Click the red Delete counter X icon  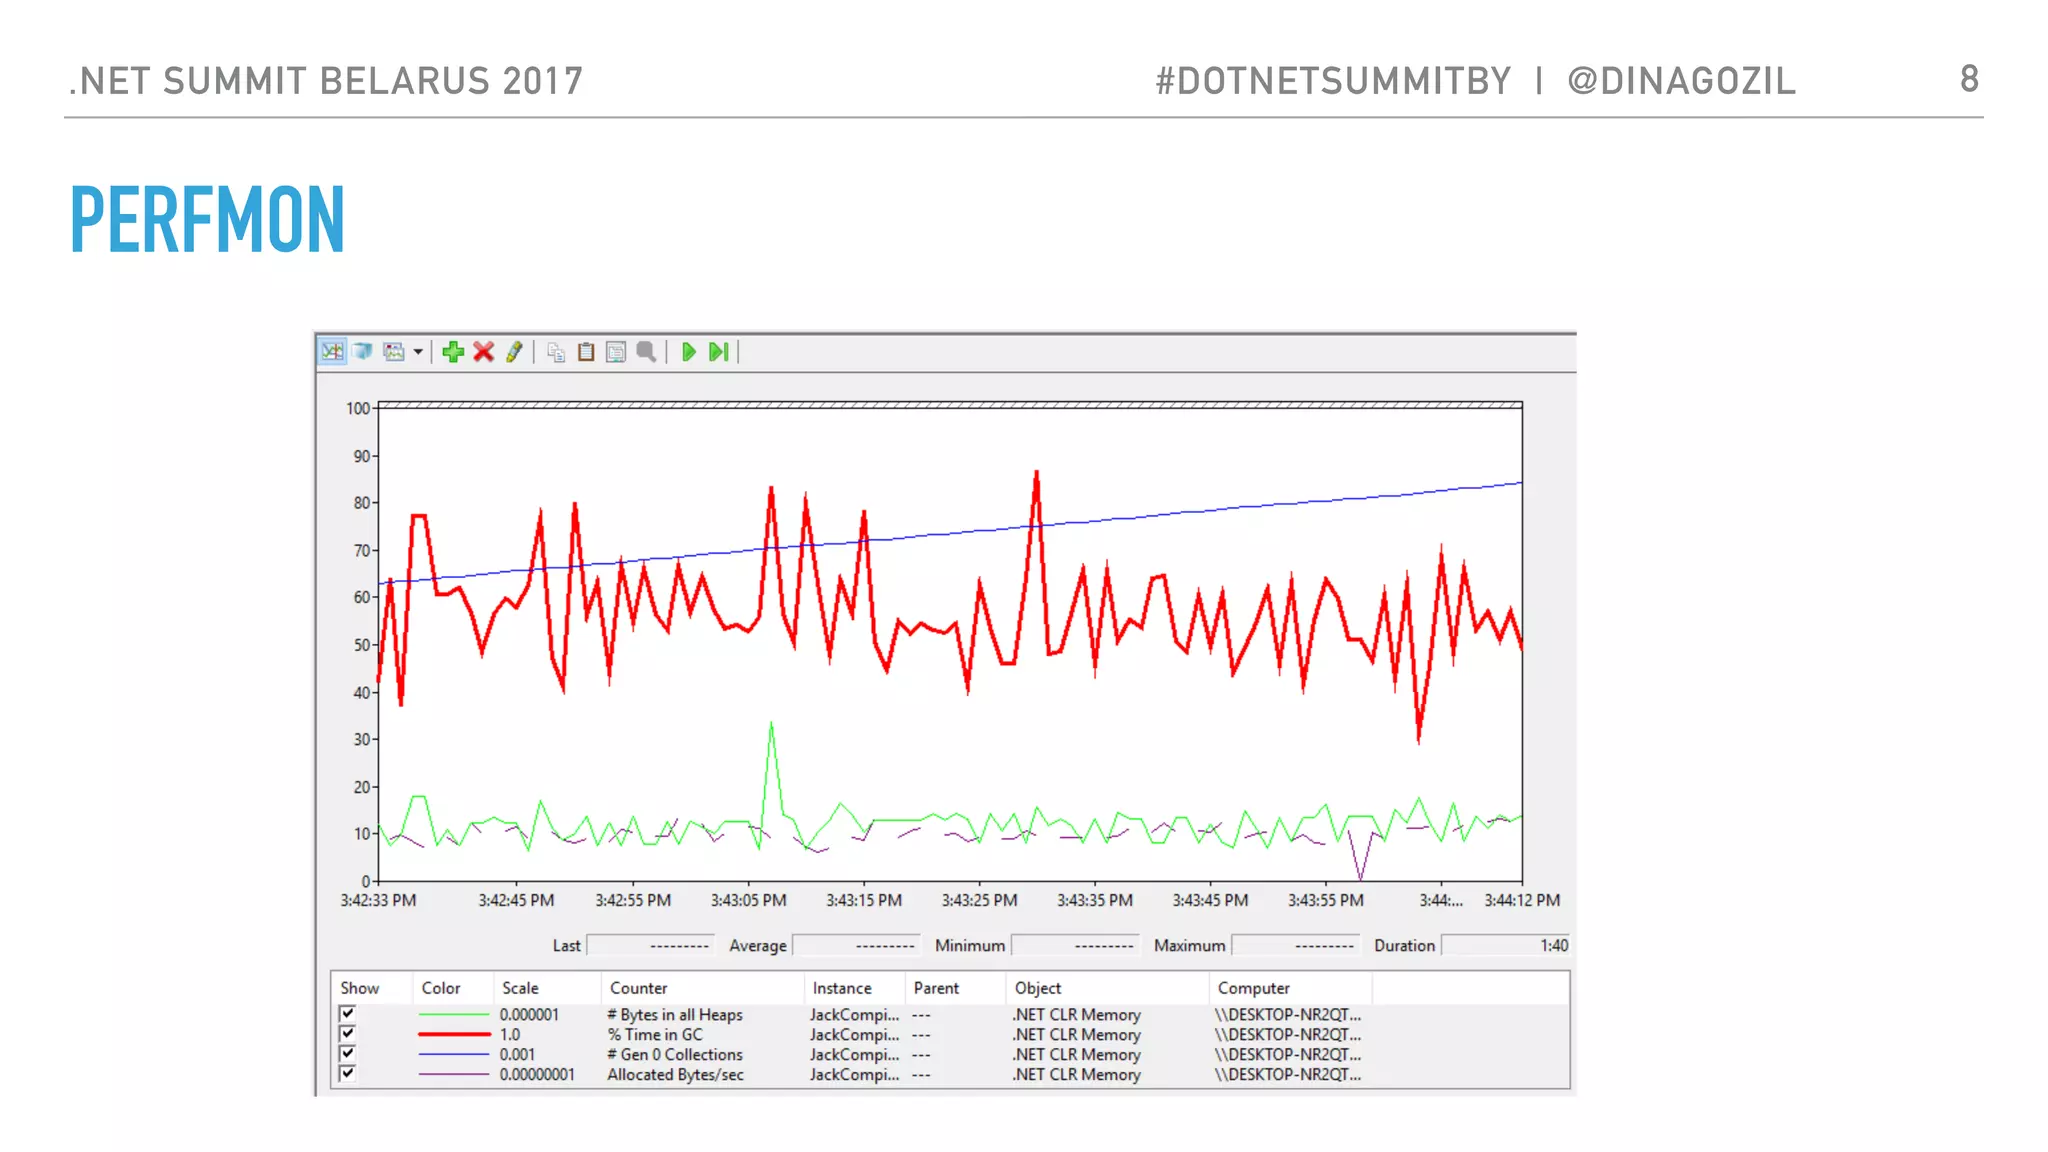484,352
